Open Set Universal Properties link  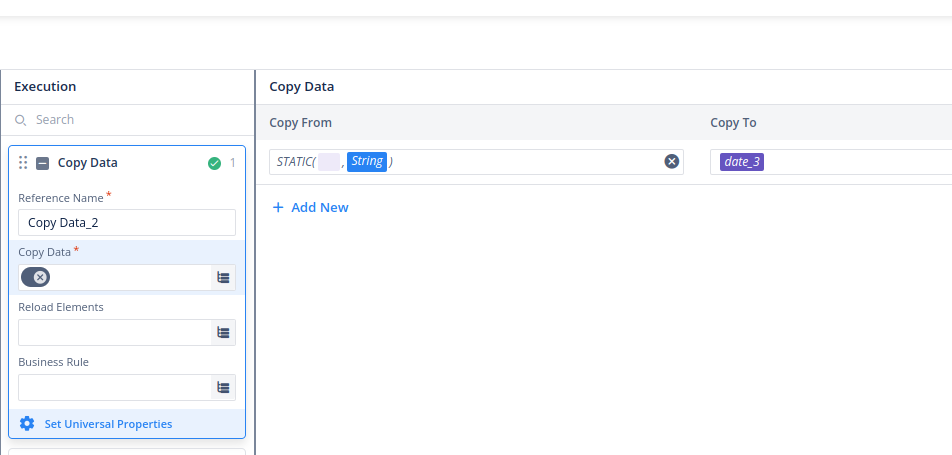pyautogui.click(x=108, y=424)
